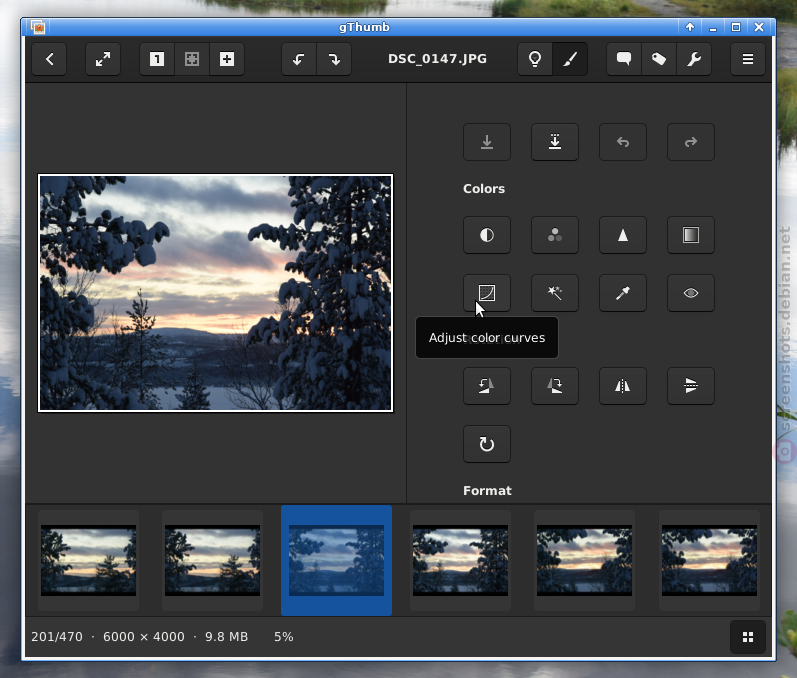Image resolution: width=797 pixels, height=678 pixels.
Task: Flip the image vertically
Action: (x=691, y=386)
